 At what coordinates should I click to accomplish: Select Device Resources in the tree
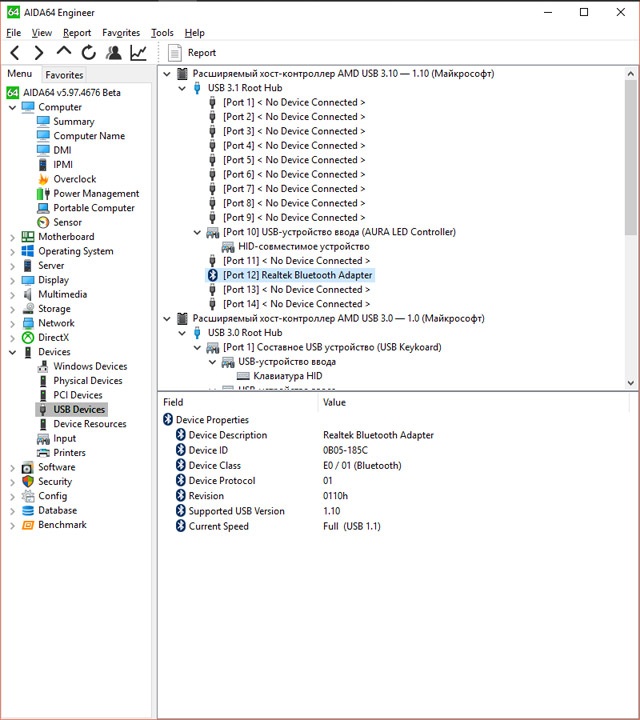90,424
